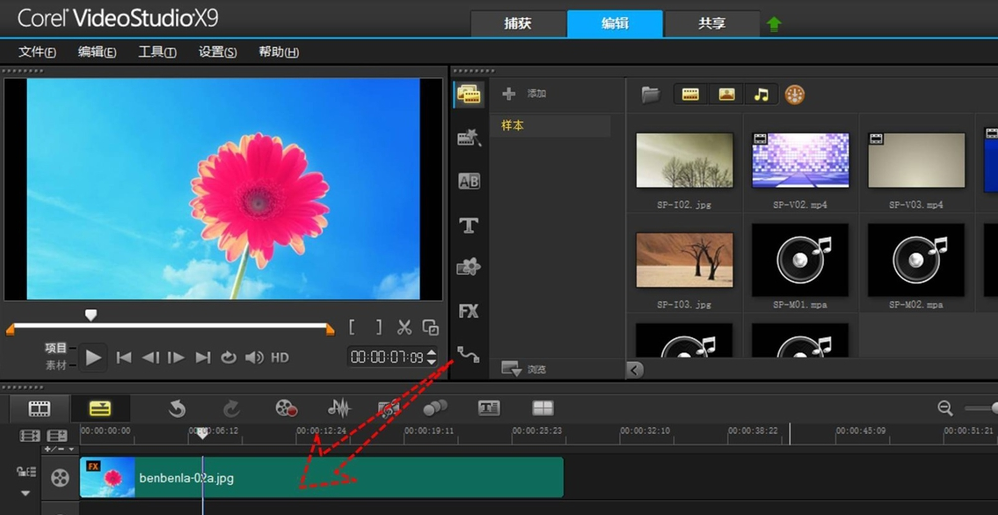Select the SP-V02.mp4 thumbnail
This screenshot has height=515, width=998.
tap(800, 160)
